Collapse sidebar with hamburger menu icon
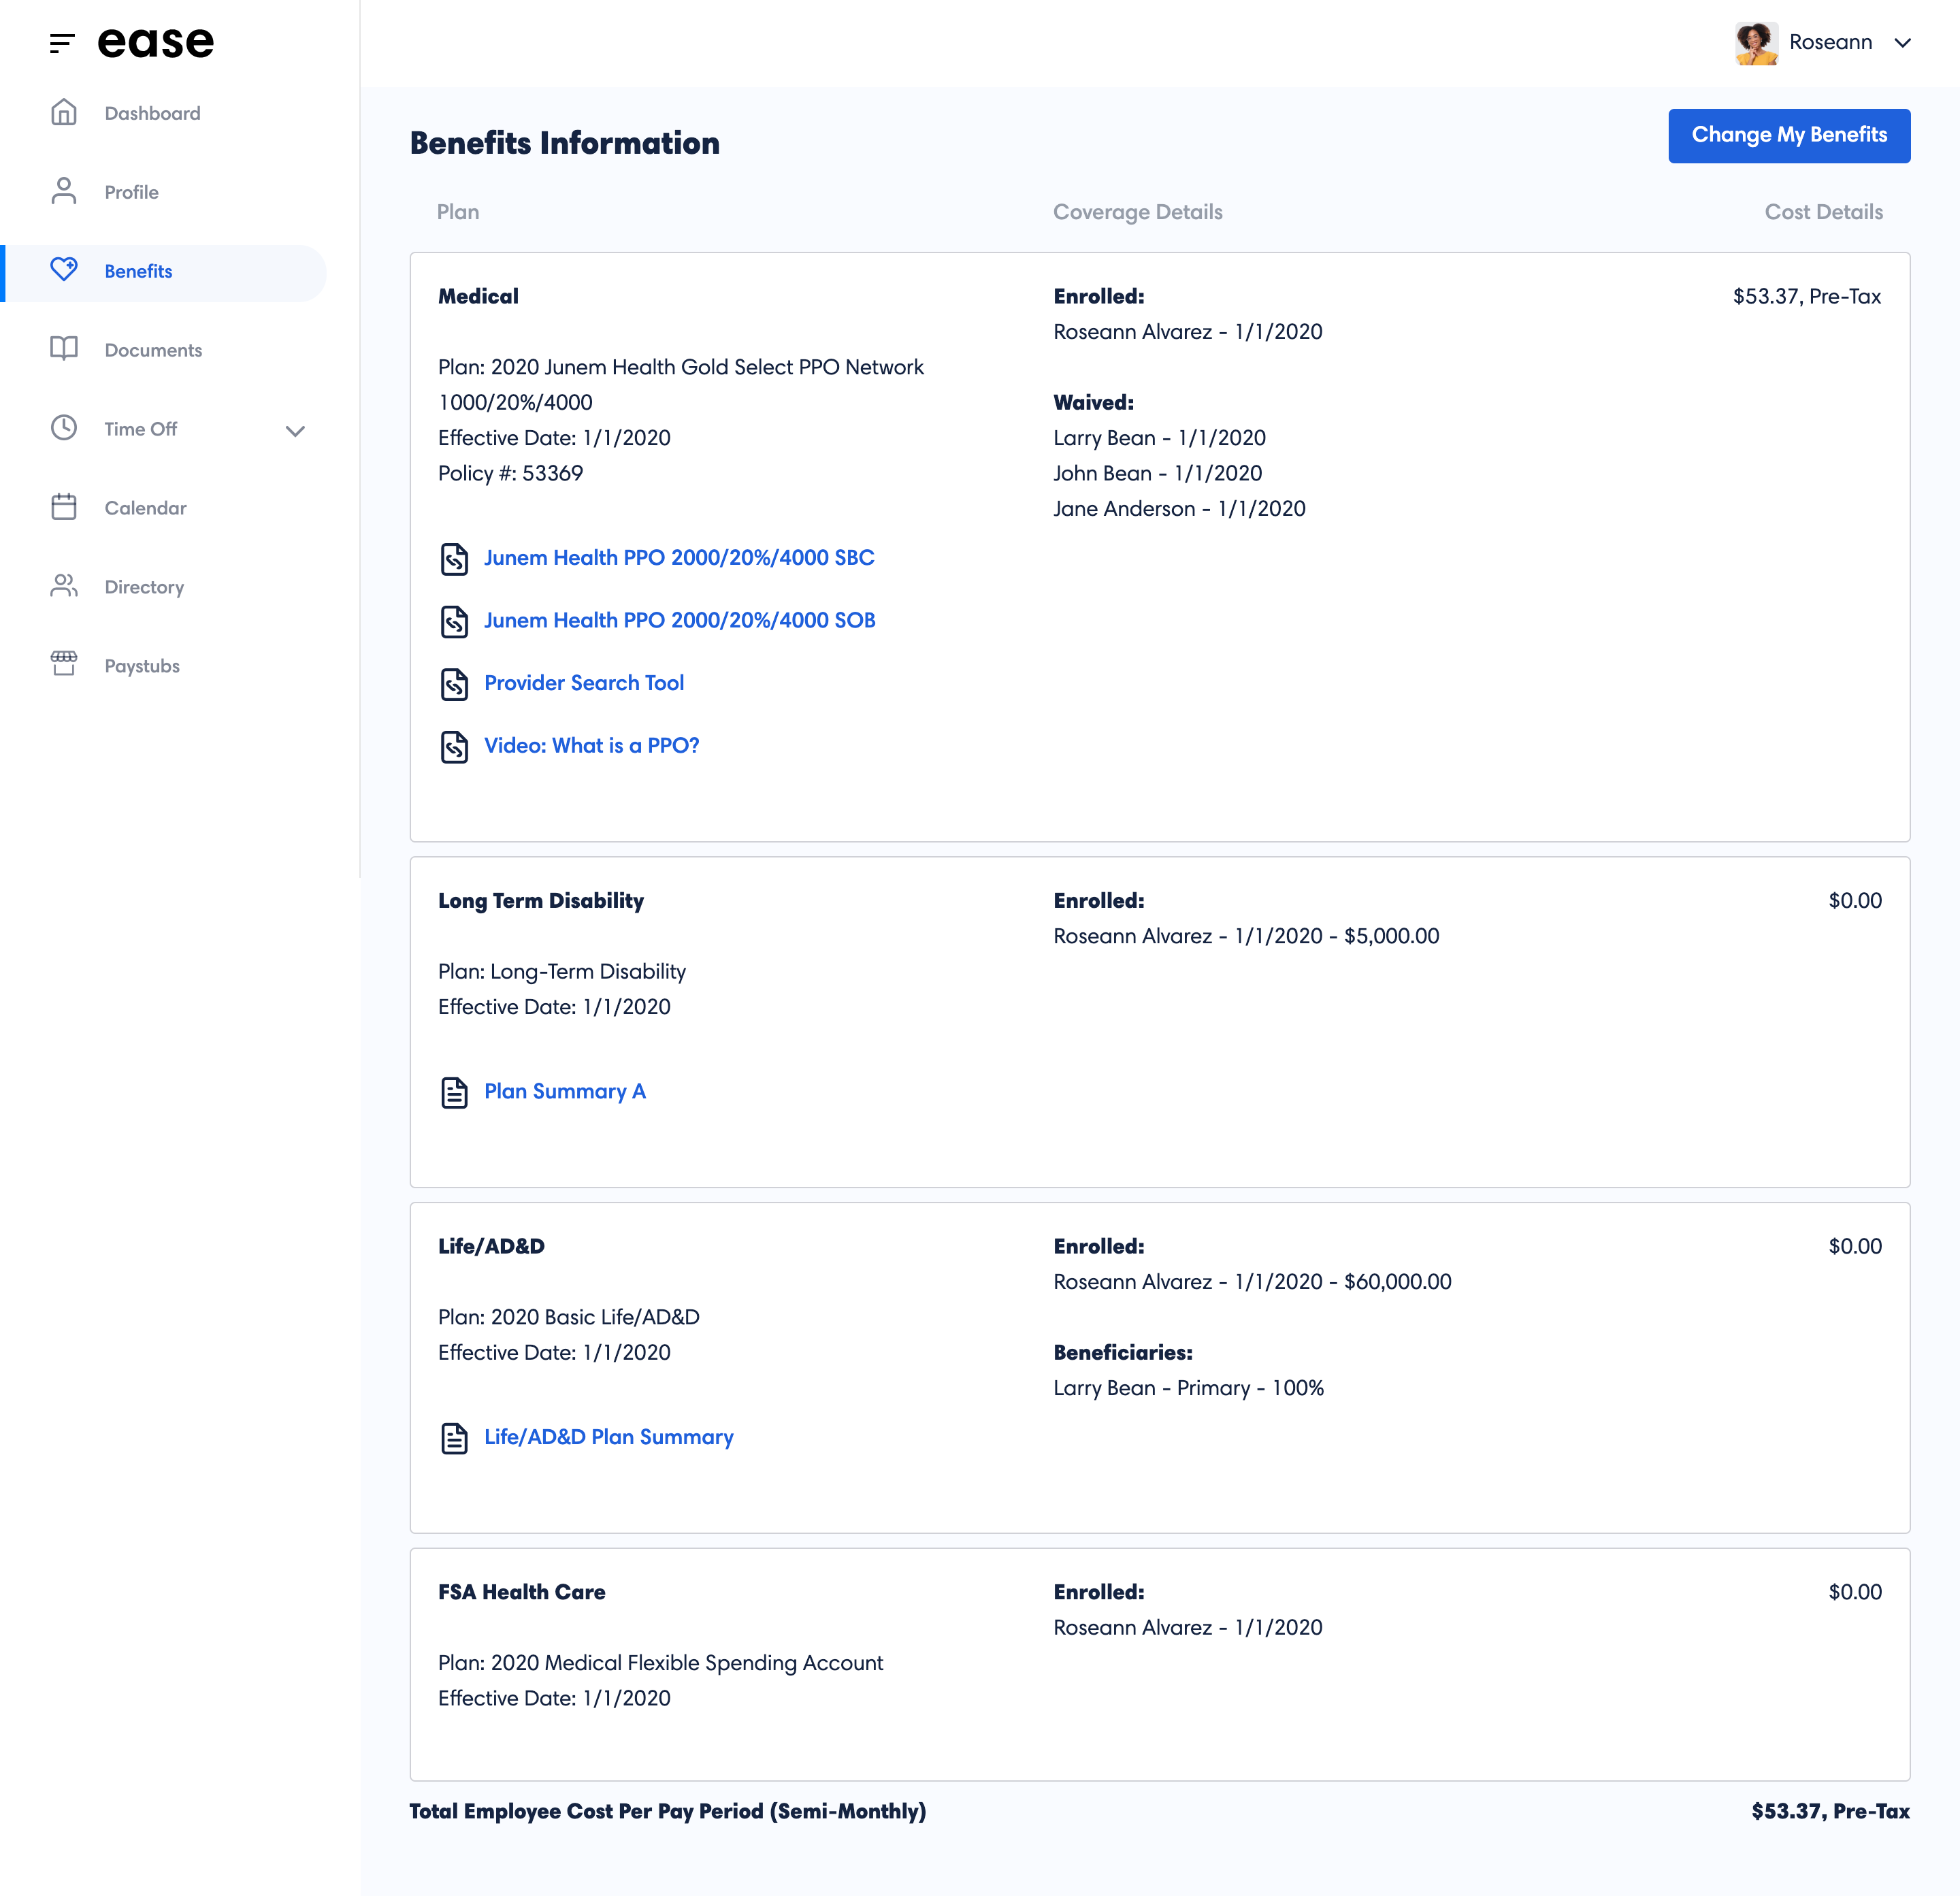The height and width of the screenshot is (1896, 1960). pos(62,43)
